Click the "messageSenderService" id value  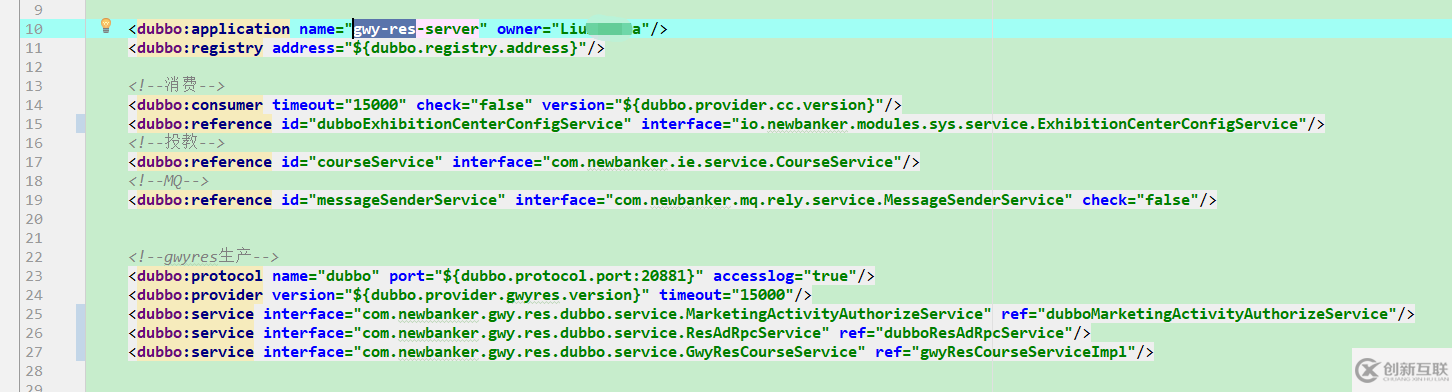[x=403, y=200]
